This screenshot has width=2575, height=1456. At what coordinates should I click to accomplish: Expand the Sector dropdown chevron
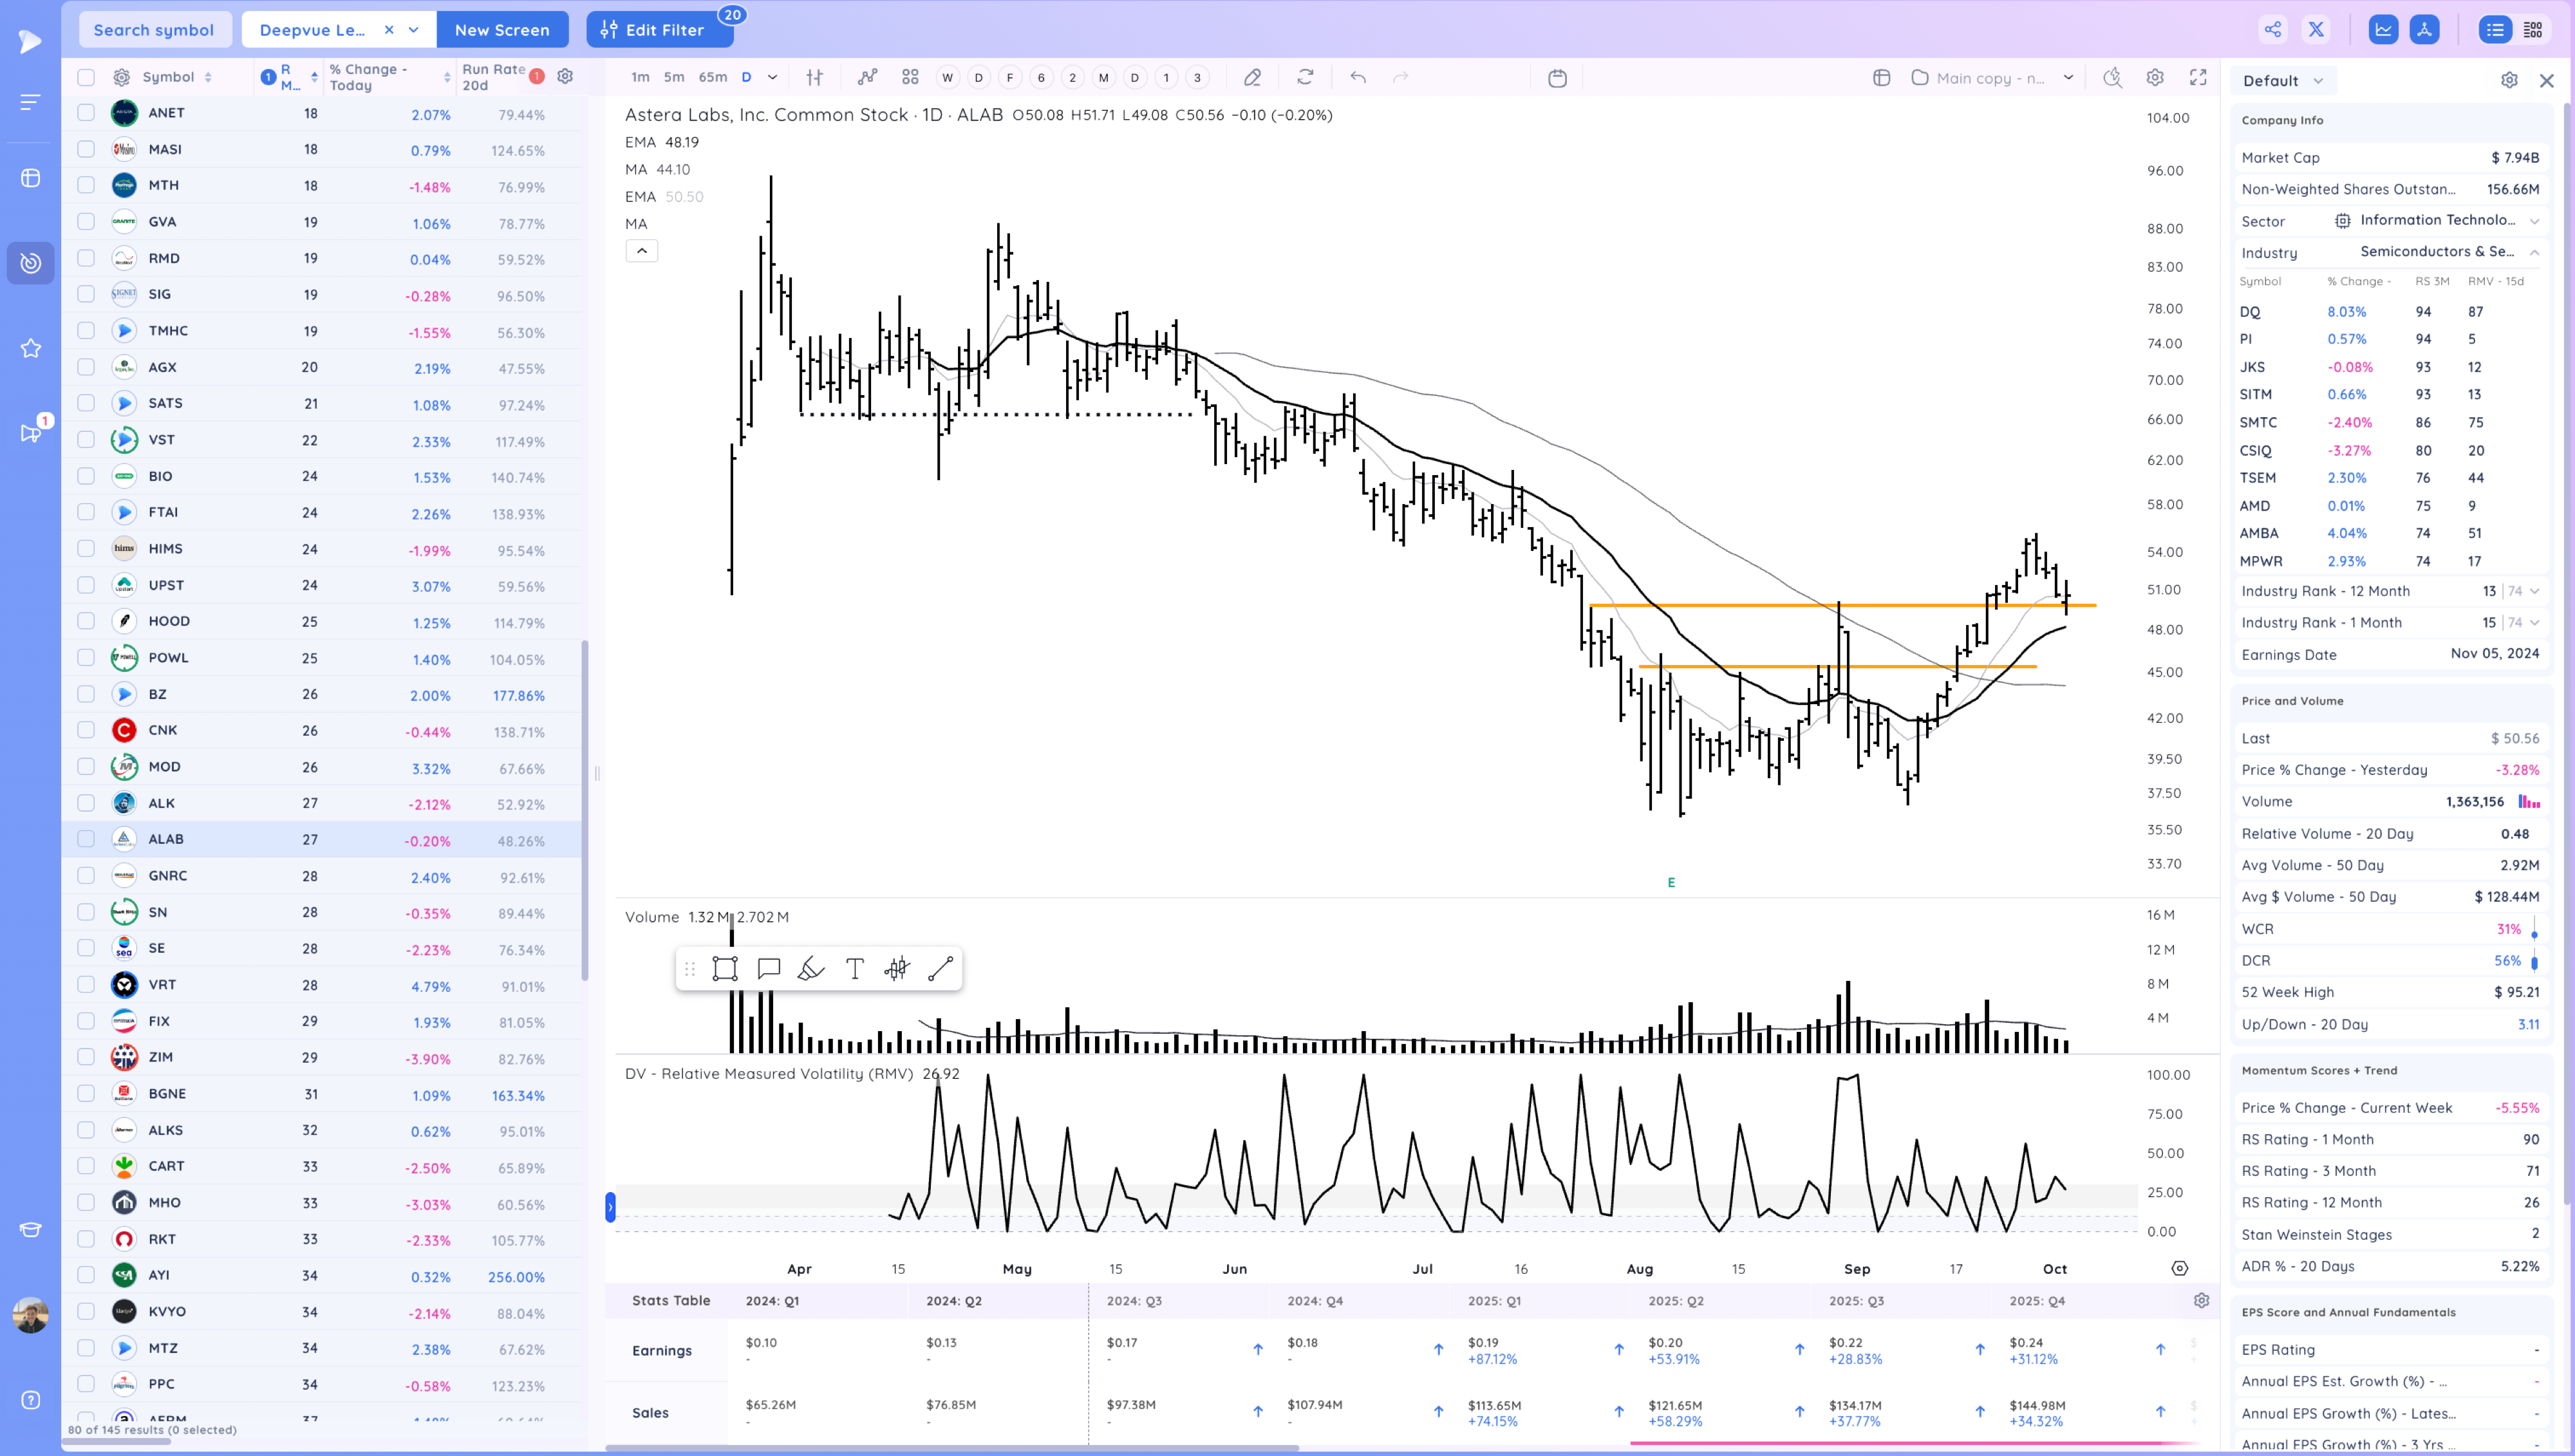(2535, 221)
